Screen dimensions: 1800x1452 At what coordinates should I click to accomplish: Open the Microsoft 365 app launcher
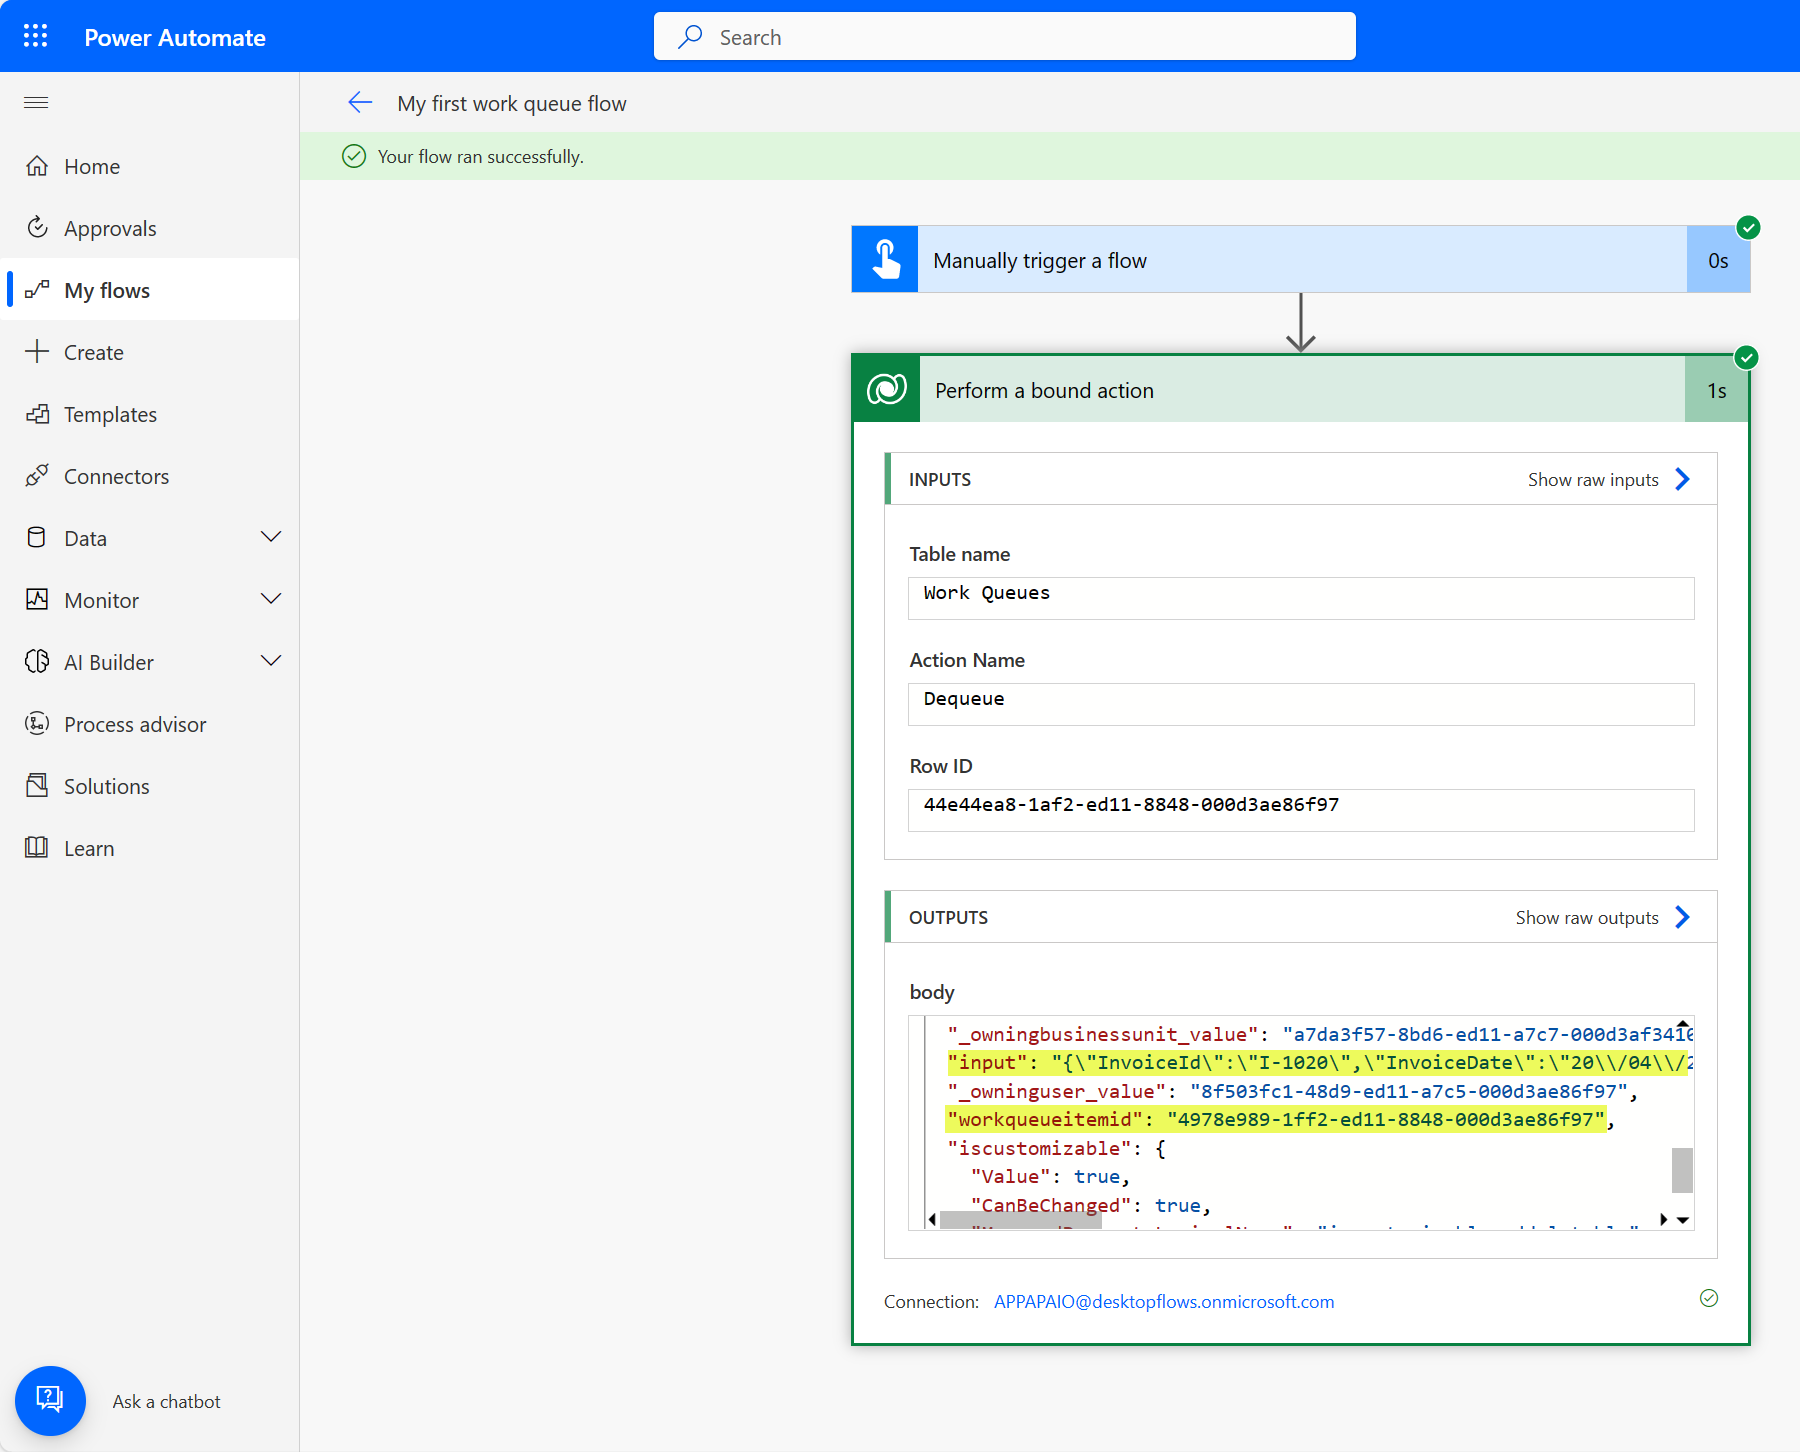(35, 35)
